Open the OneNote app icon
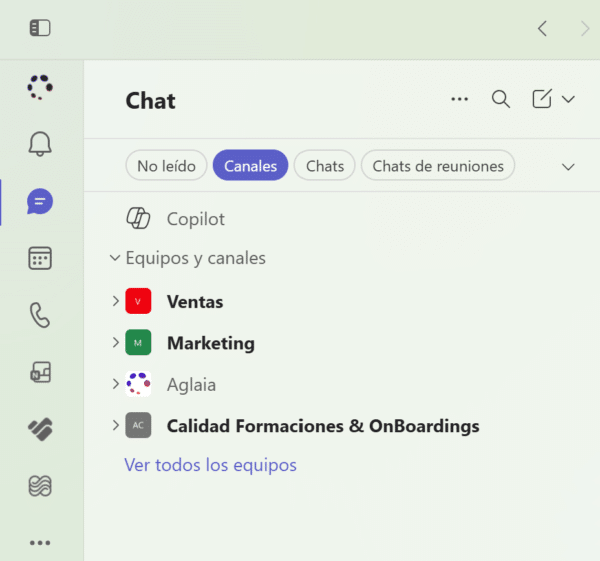 [x=40, y=372]
